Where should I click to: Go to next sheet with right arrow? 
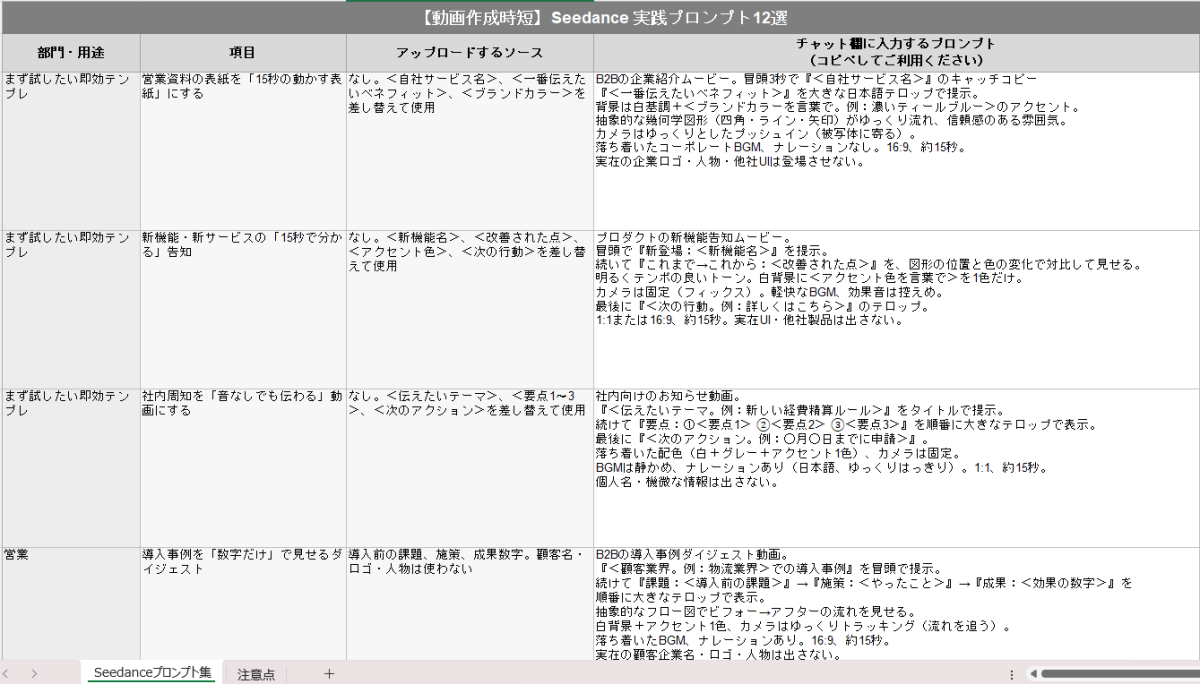click(x=34, y=674)
